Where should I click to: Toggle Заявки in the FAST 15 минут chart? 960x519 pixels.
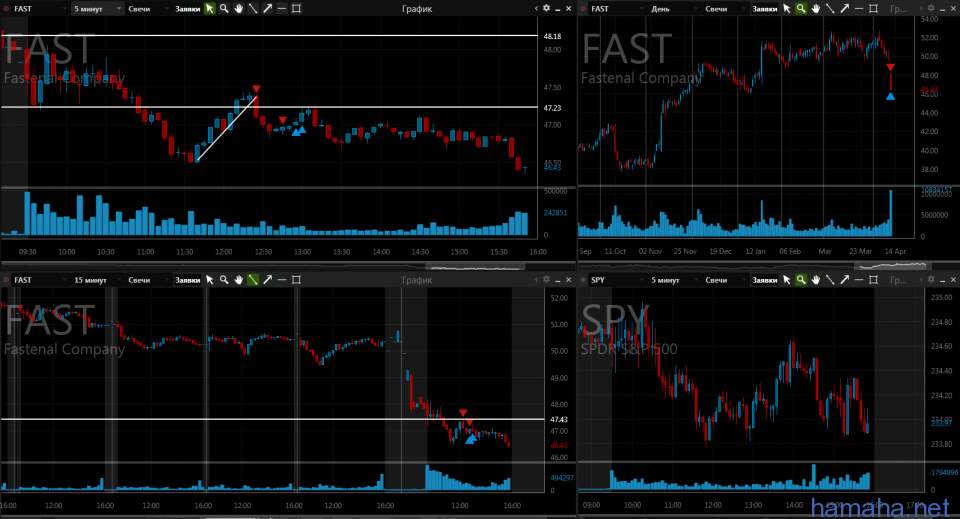pos(187,280)
